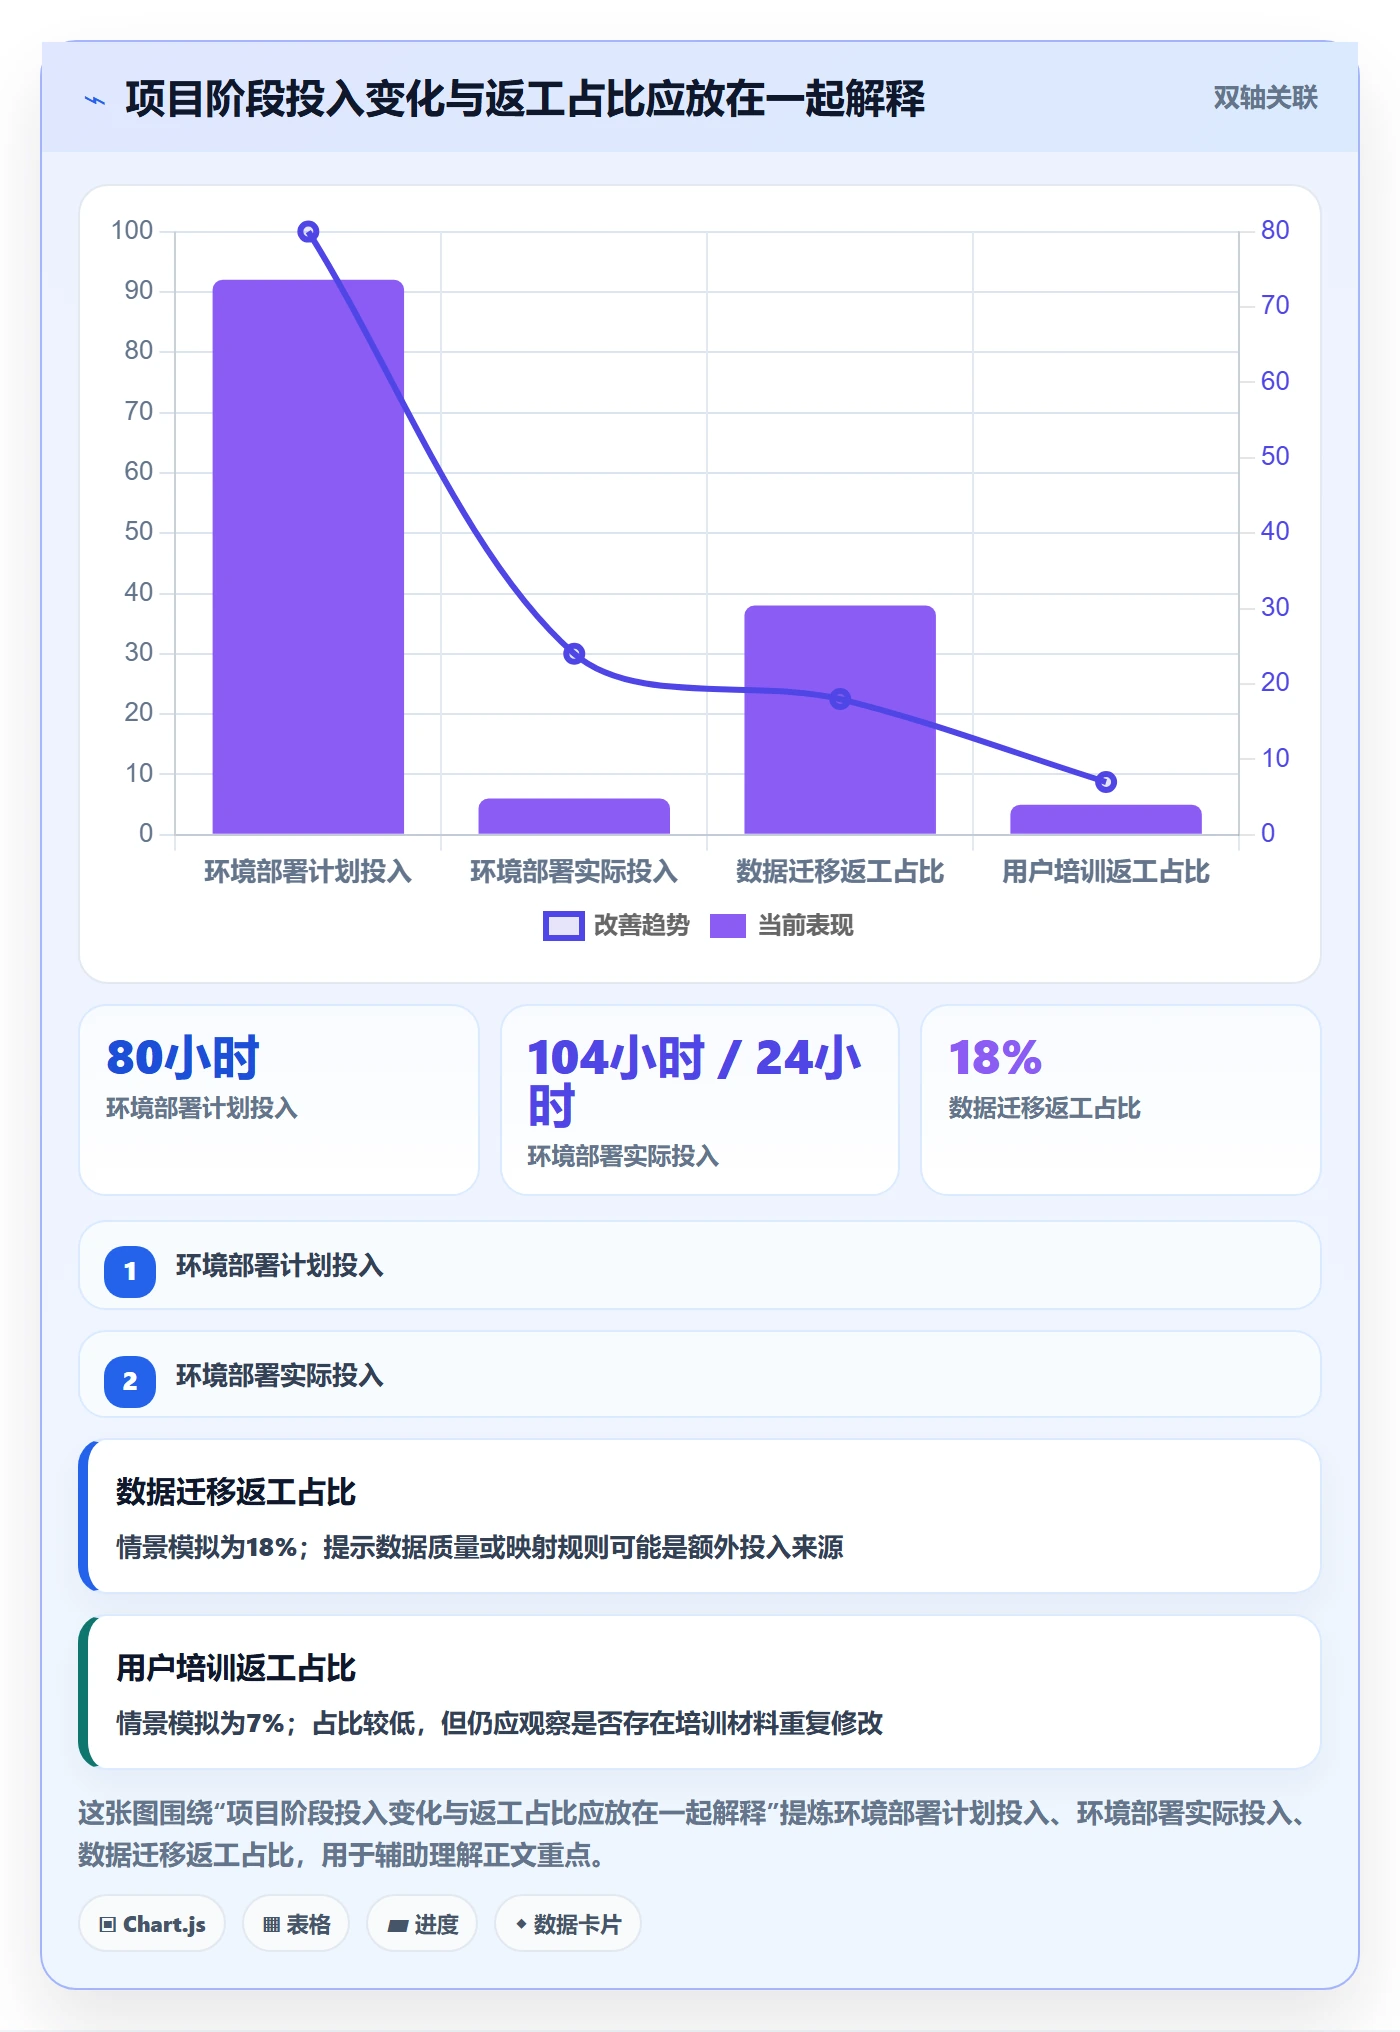Click the number 2 badge icon
Image resolution: width=1400 pixels, height=2032 pixels.
(x=130, y=1382)
